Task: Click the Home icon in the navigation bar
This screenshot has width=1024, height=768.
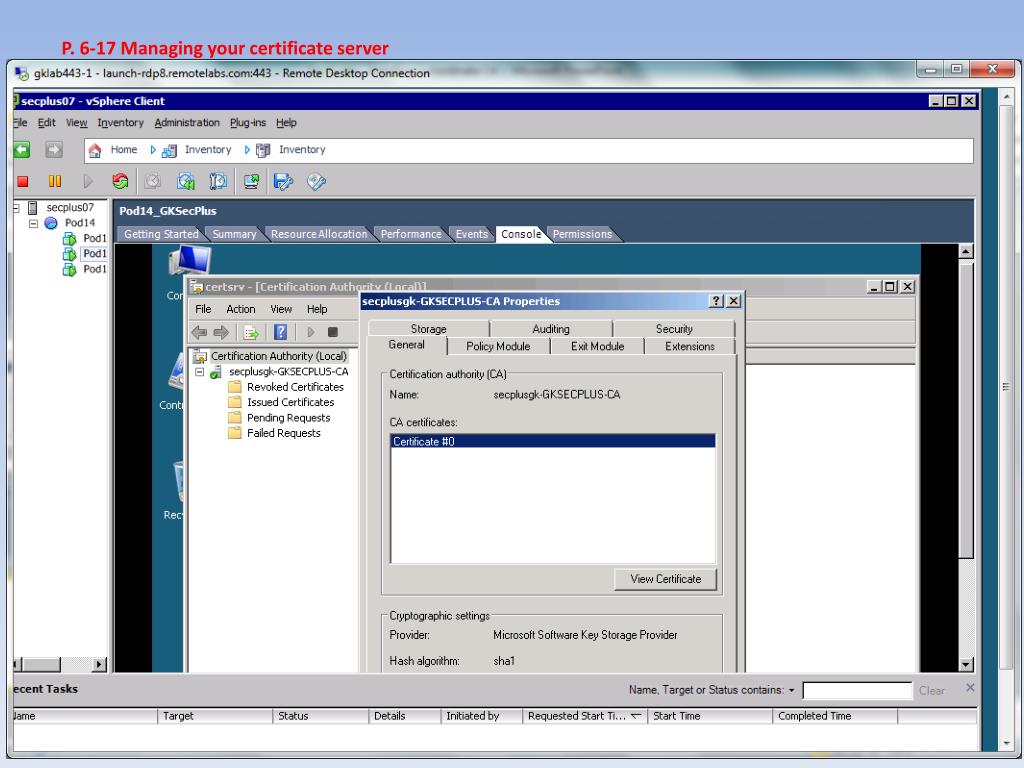Action: coord(95,150)
